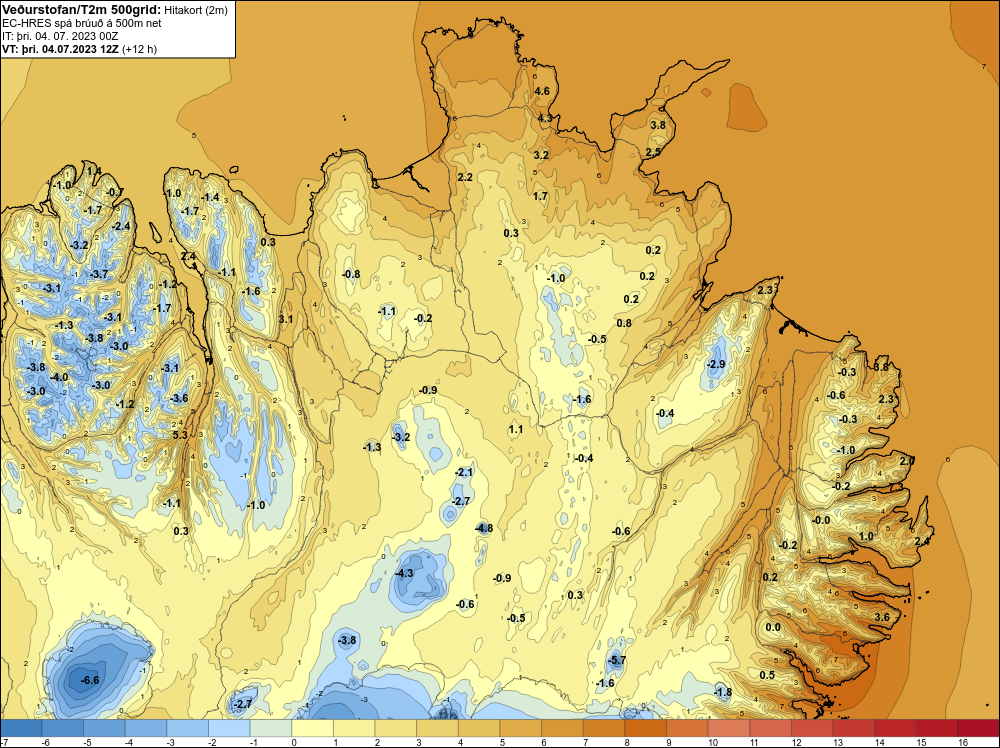Viewport: 1000px width, 748px height.
Task: Click the '5.3' temperature value
Action: (180, 436)
